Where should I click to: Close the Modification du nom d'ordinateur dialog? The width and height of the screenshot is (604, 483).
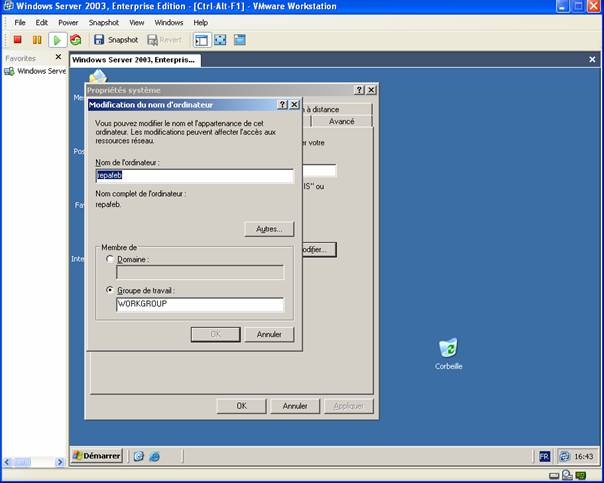294,104
